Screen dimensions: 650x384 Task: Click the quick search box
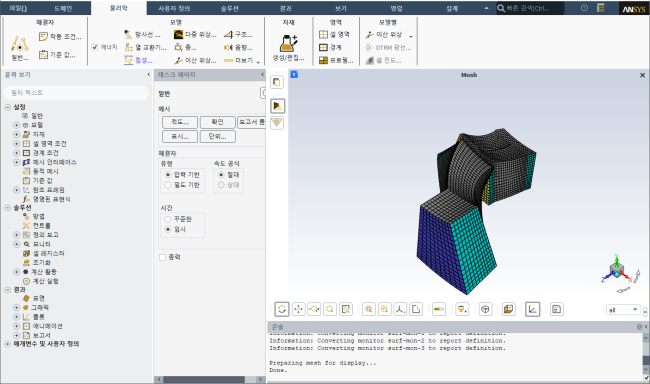(530, 8)
